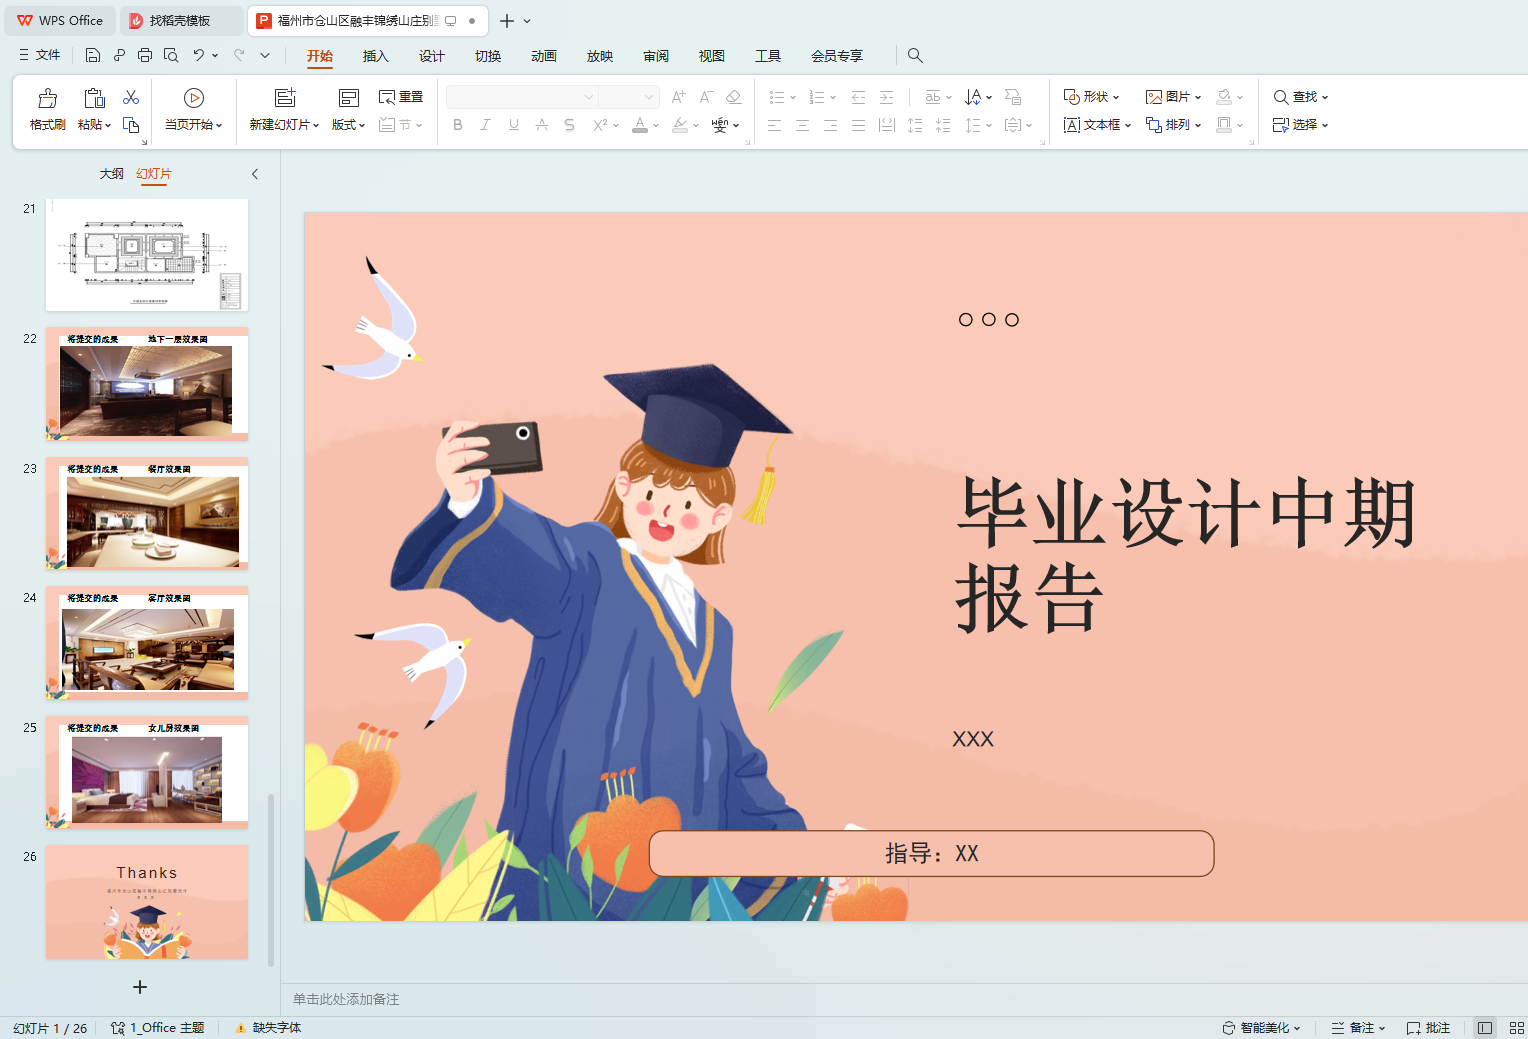The width and height of the screenshot is (1528, 1039).
Task: Click the Copy icon below the scissors
Action: point(131,125)
